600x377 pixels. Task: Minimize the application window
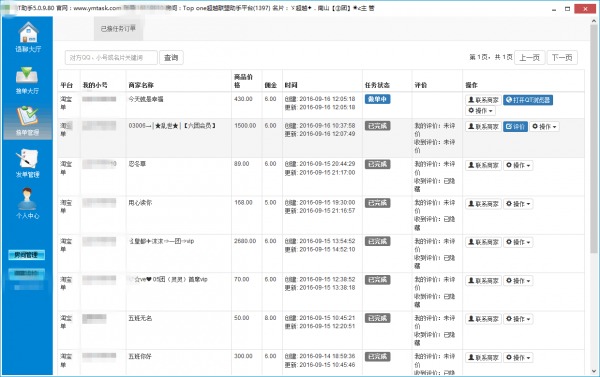click(x=554, y=9)
